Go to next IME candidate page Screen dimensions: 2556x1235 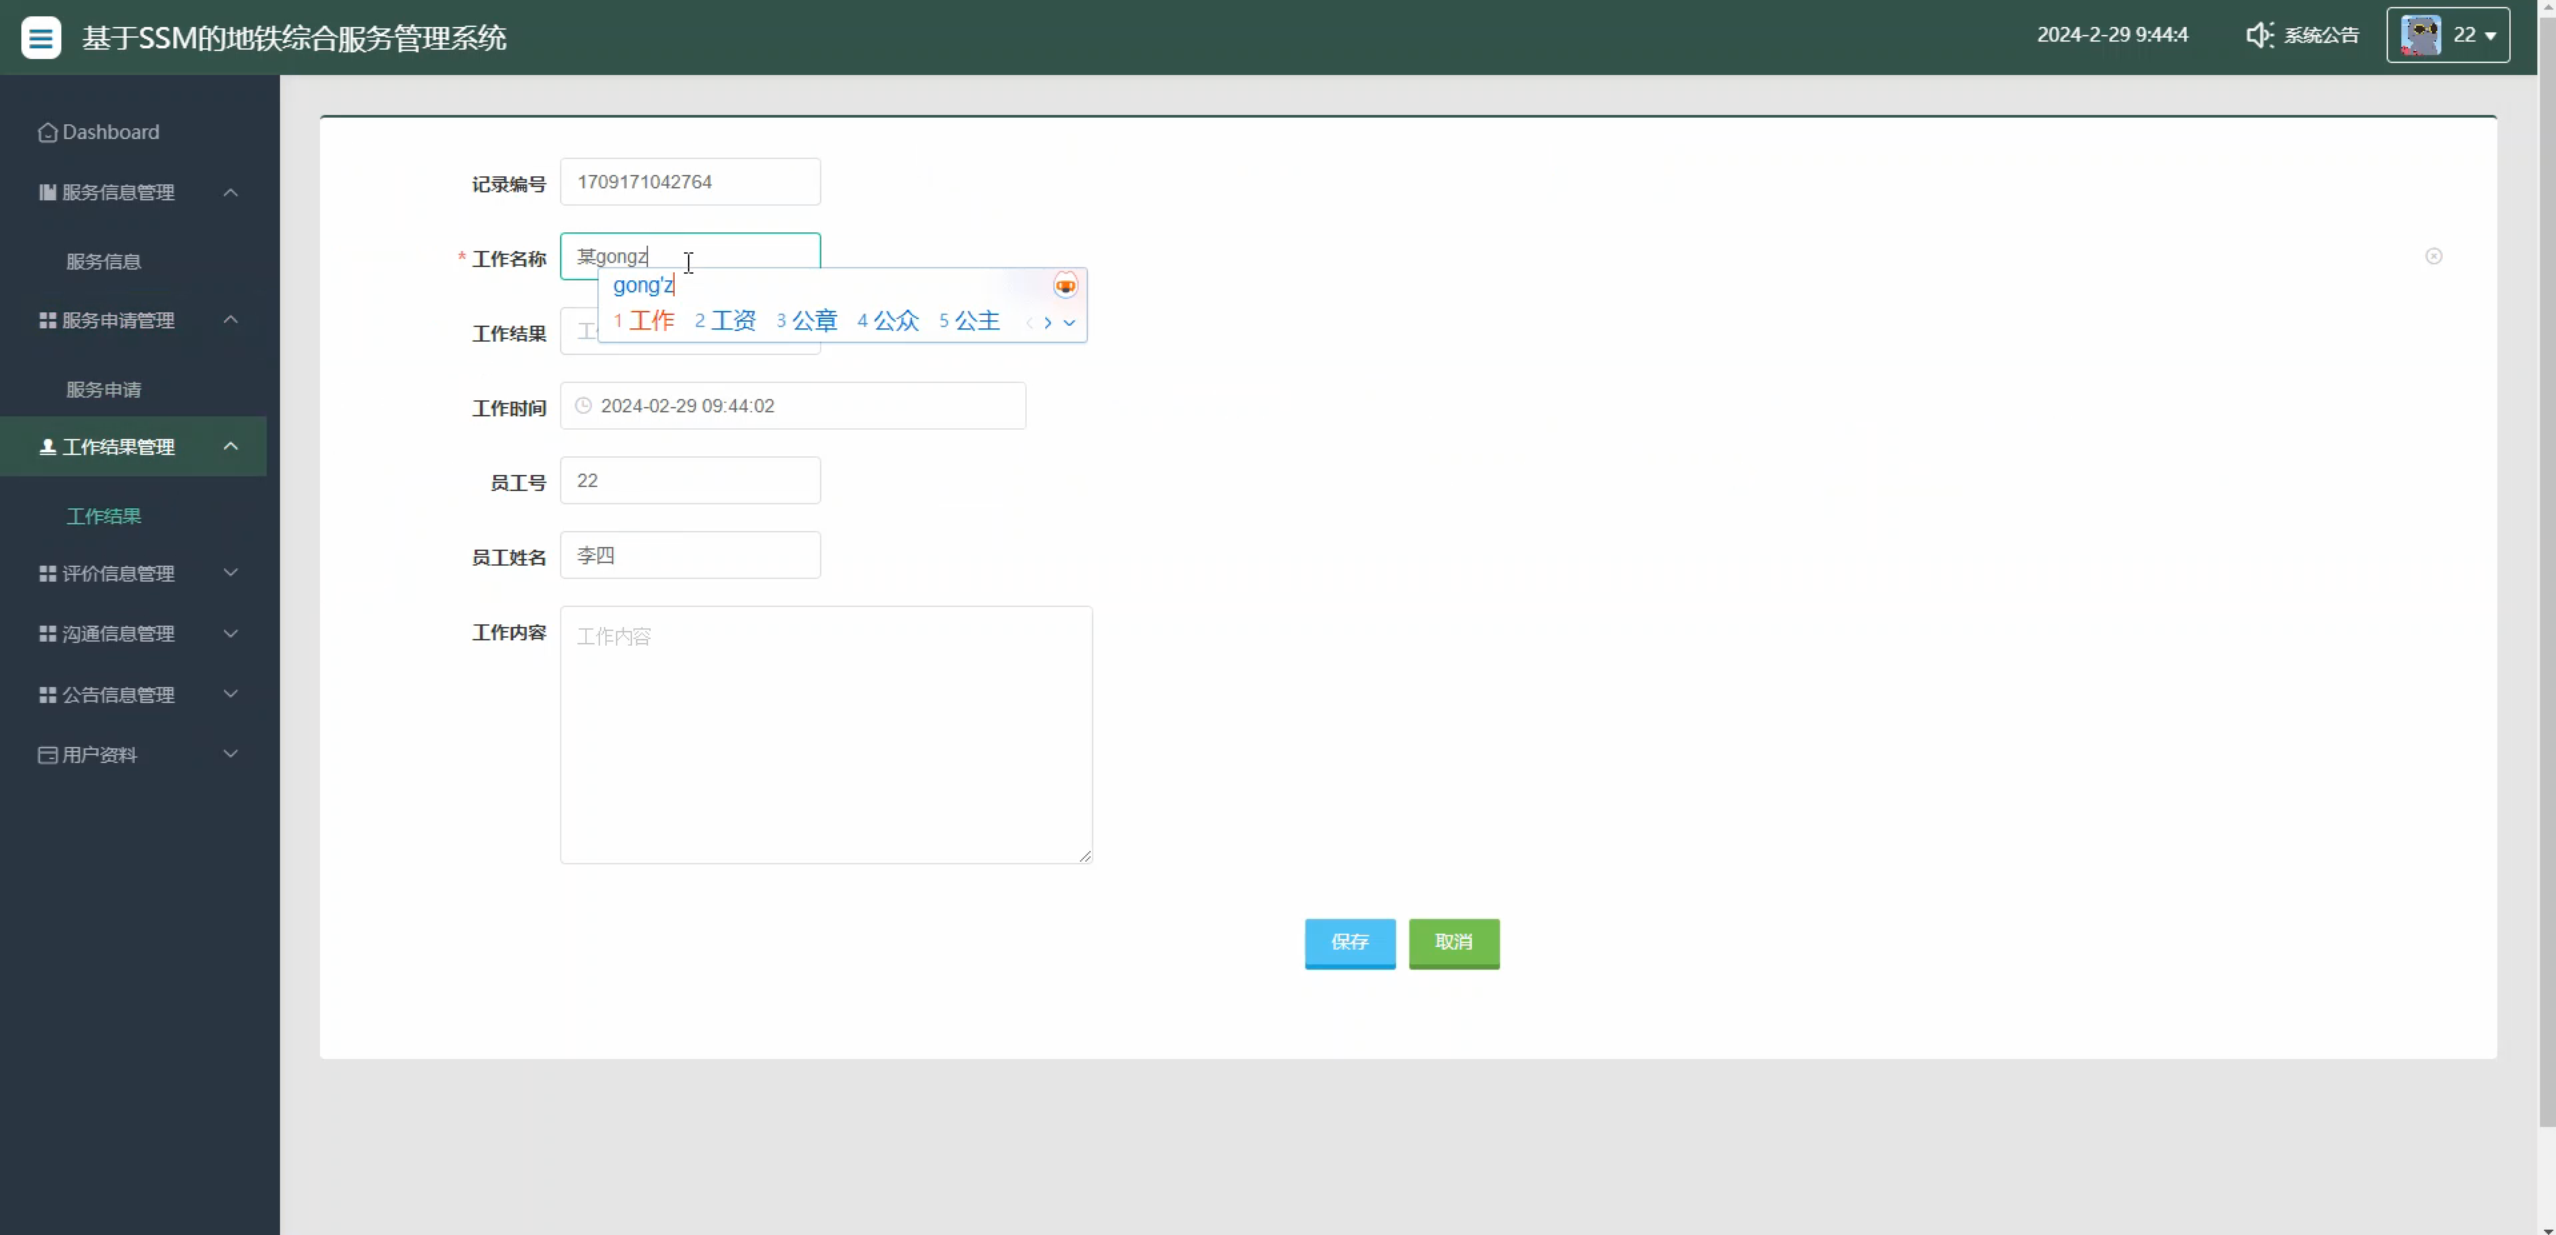coord(1047,322)
